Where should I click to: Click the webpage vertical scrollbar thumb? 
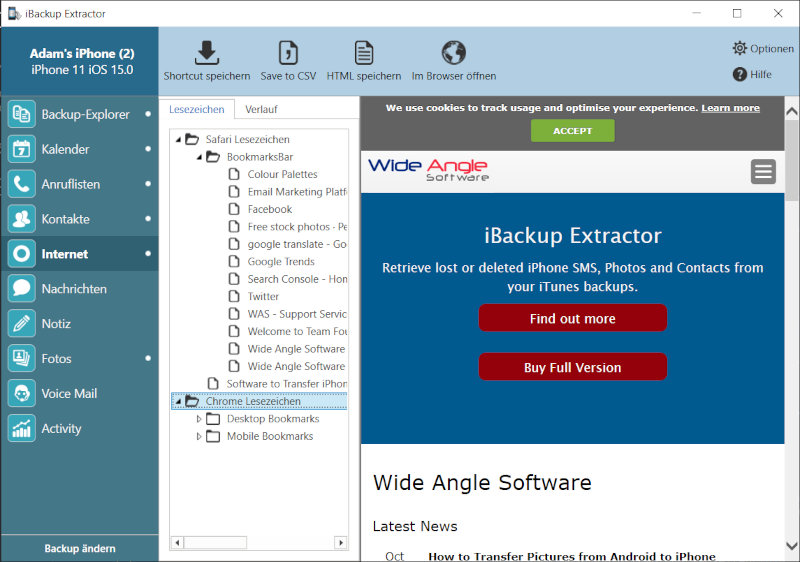(x=792, y=161)
